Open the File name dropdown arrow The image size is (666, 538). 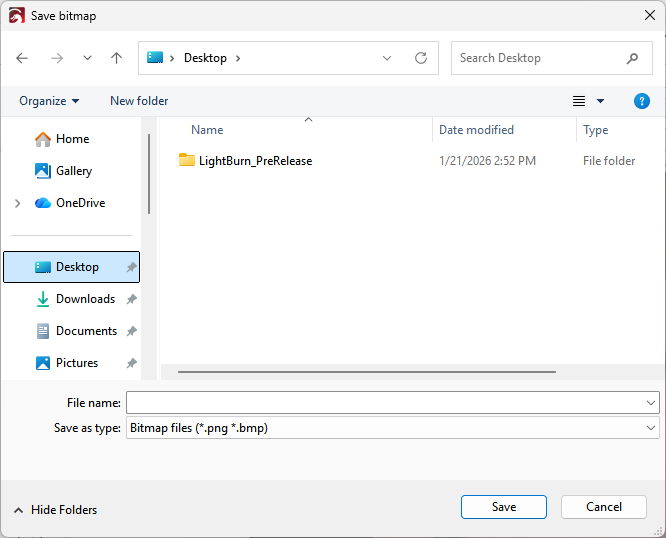pos(650,403)
